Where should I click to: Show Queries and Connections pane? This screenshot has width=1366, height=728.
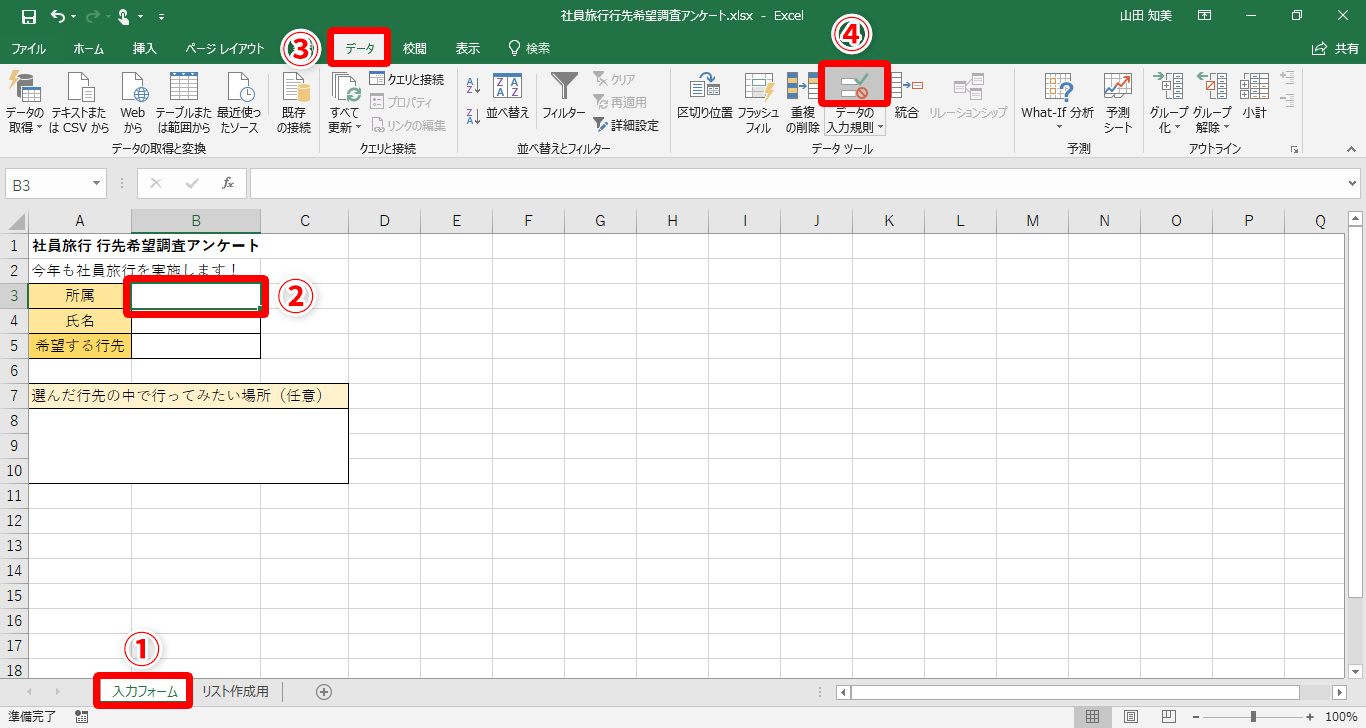406,79
